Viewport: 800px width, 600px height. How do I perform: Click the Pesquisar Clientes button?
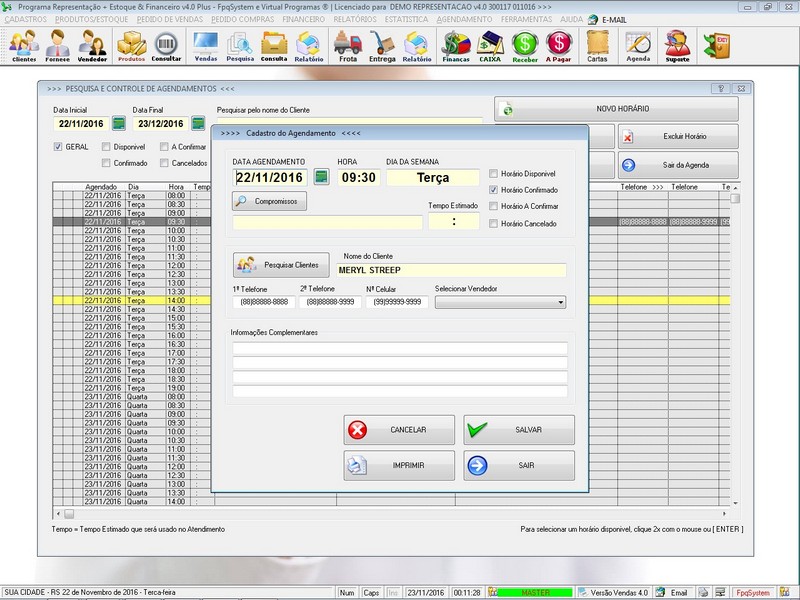click(x=281, y=265)
